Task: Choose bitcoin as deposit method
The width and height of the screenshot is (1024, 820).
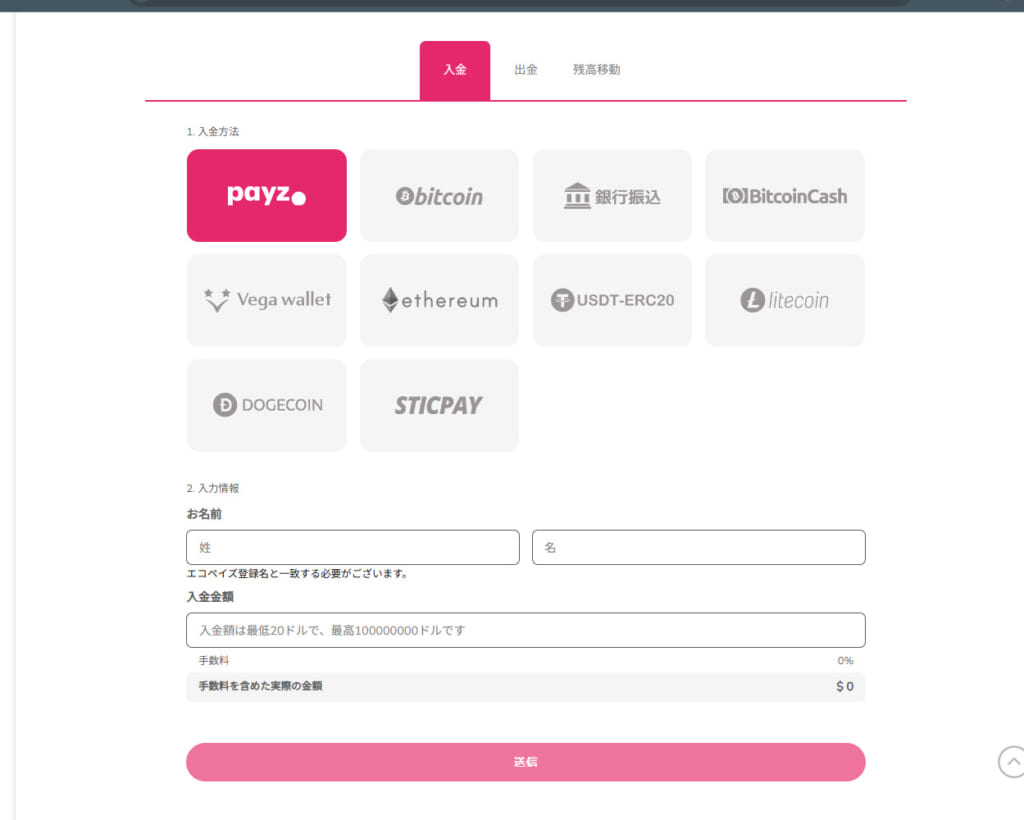Action: pyautogui.click(x=440, y=195)
